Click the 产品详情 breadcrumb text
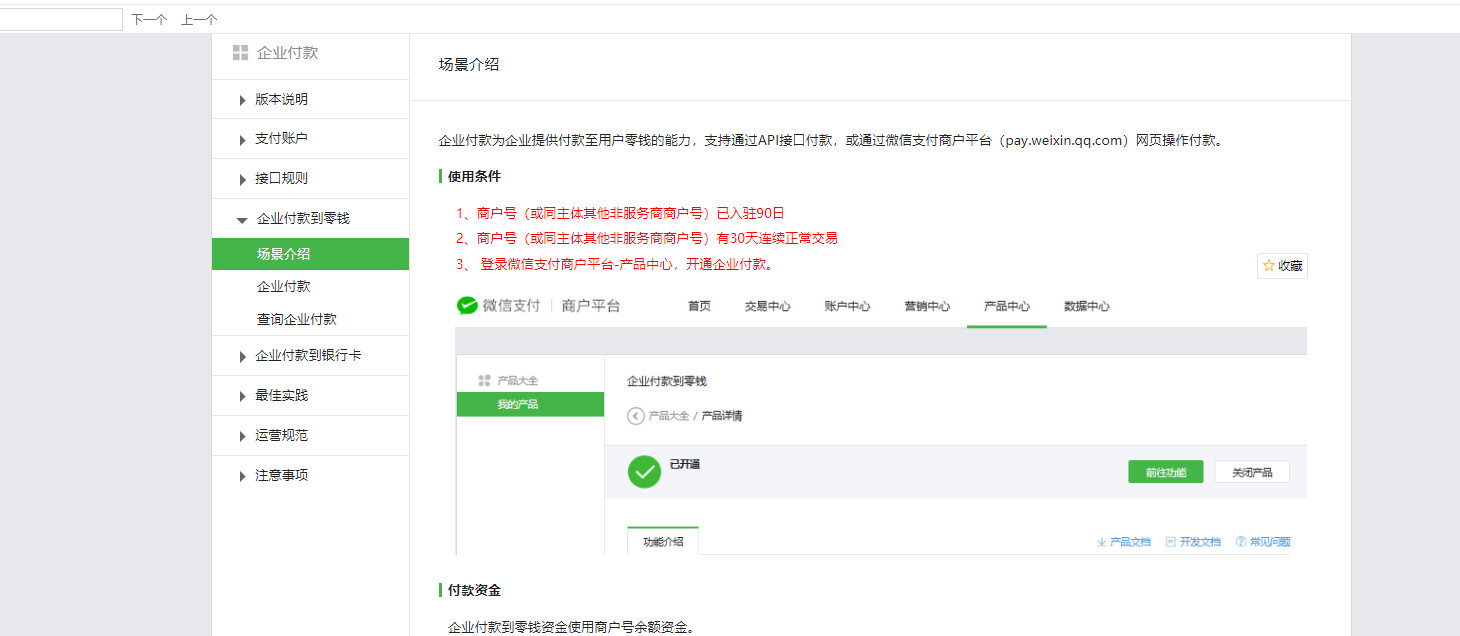Screen dimensions: 1460x636 click(x=722, y=416)
